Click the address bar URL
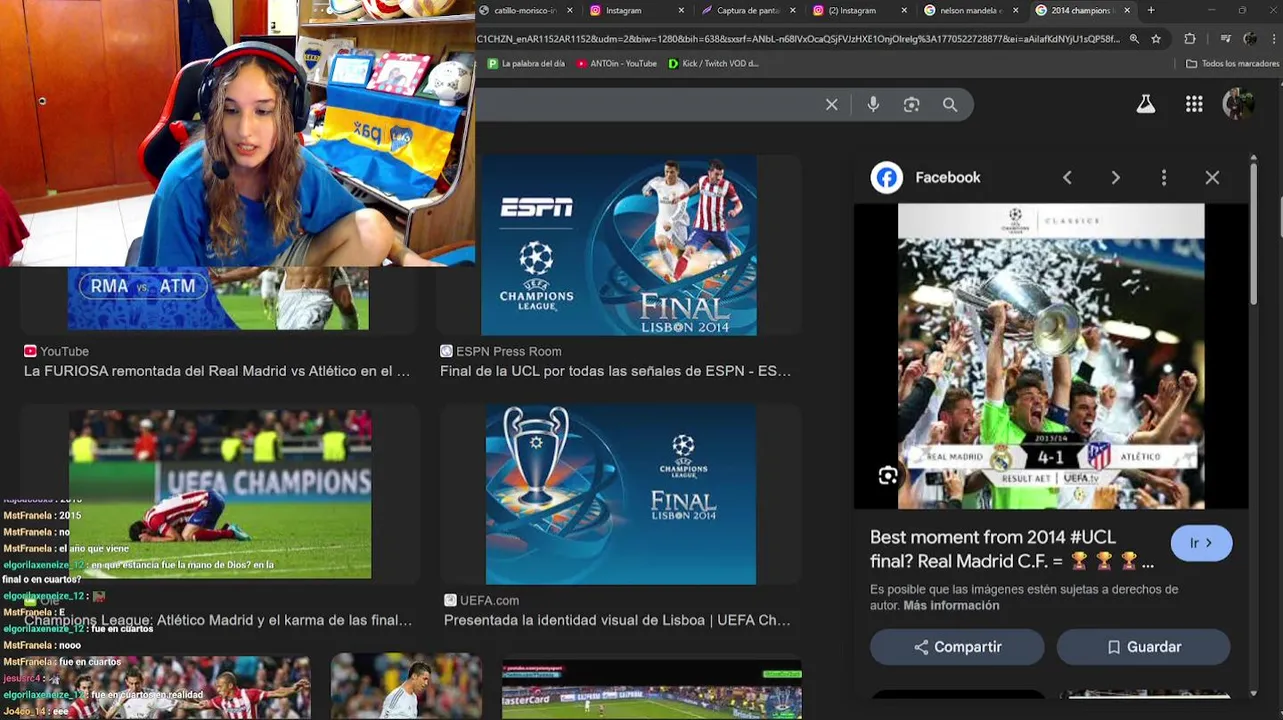The image size is (1283, 720). pyautogui.click(x=798, y=39)
